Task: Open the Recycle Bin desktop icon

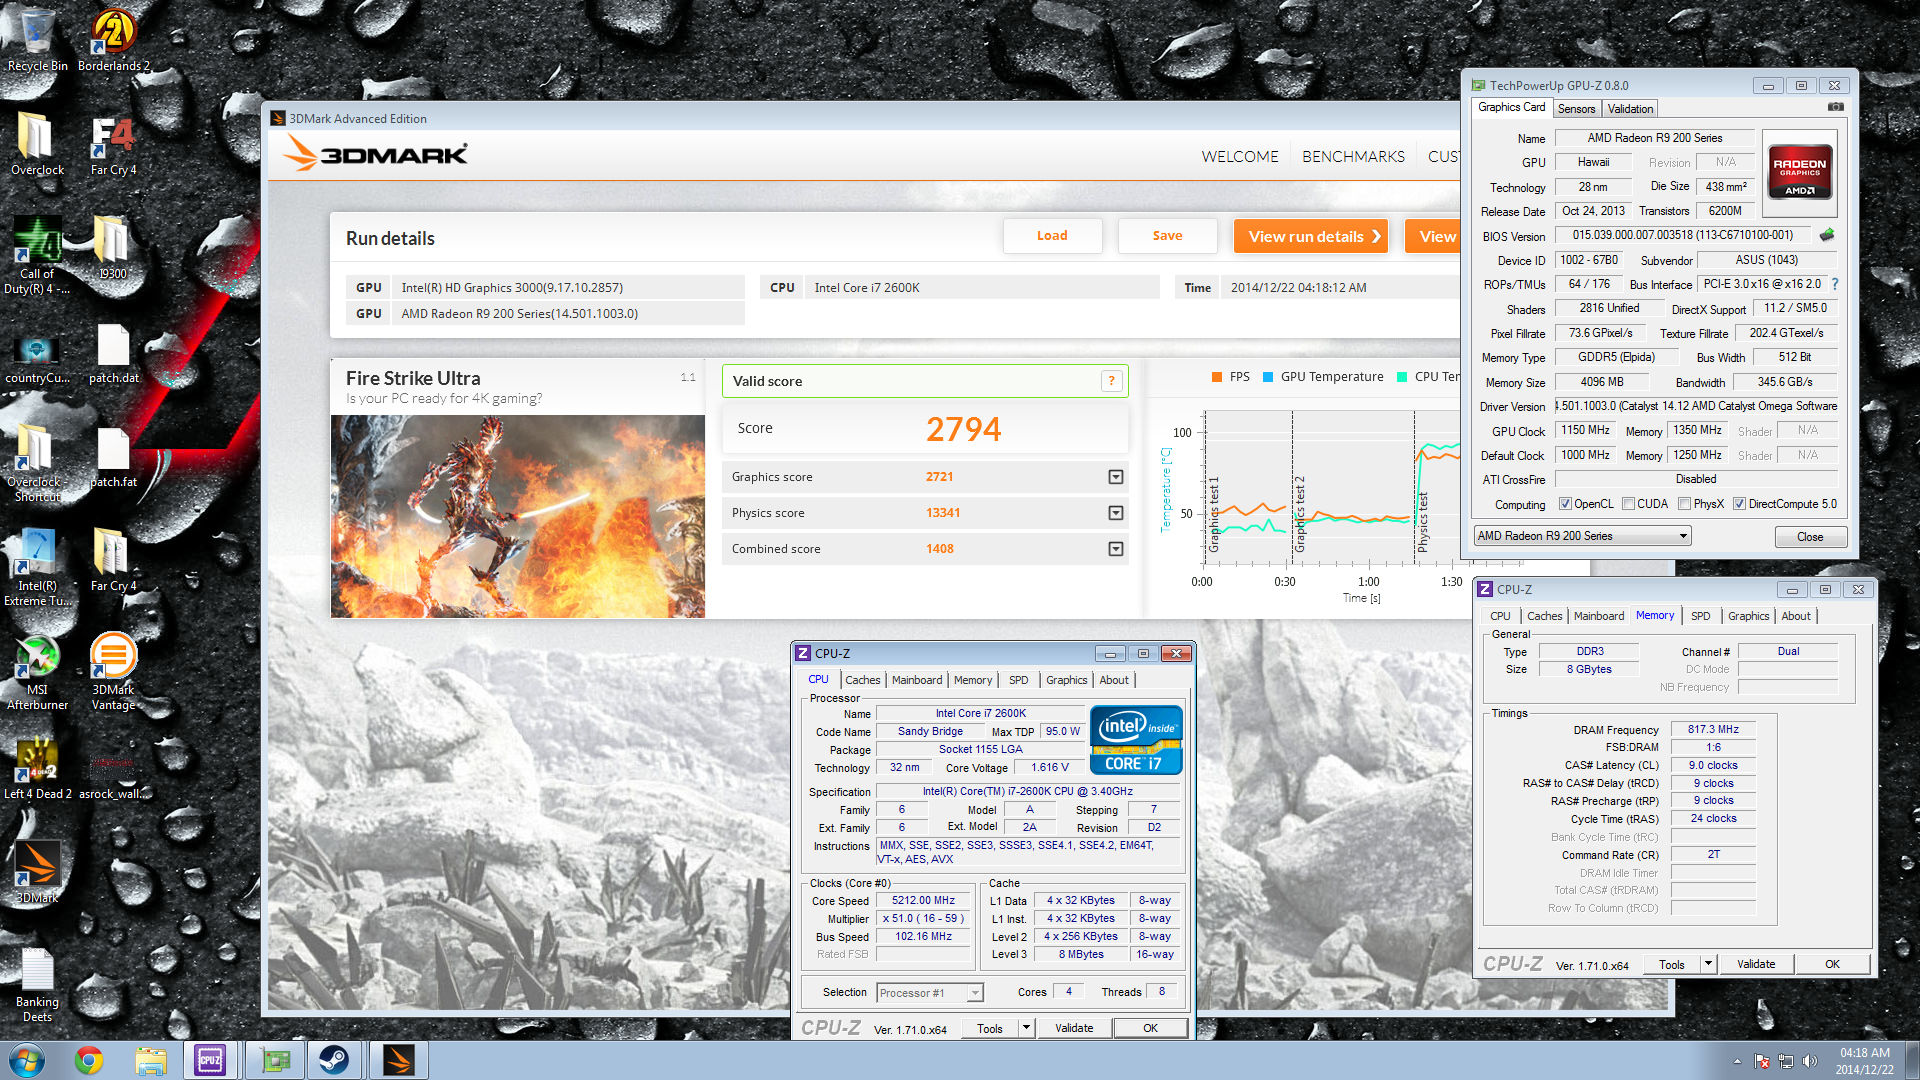Action: pyautogui.click(x=37, y=40)
